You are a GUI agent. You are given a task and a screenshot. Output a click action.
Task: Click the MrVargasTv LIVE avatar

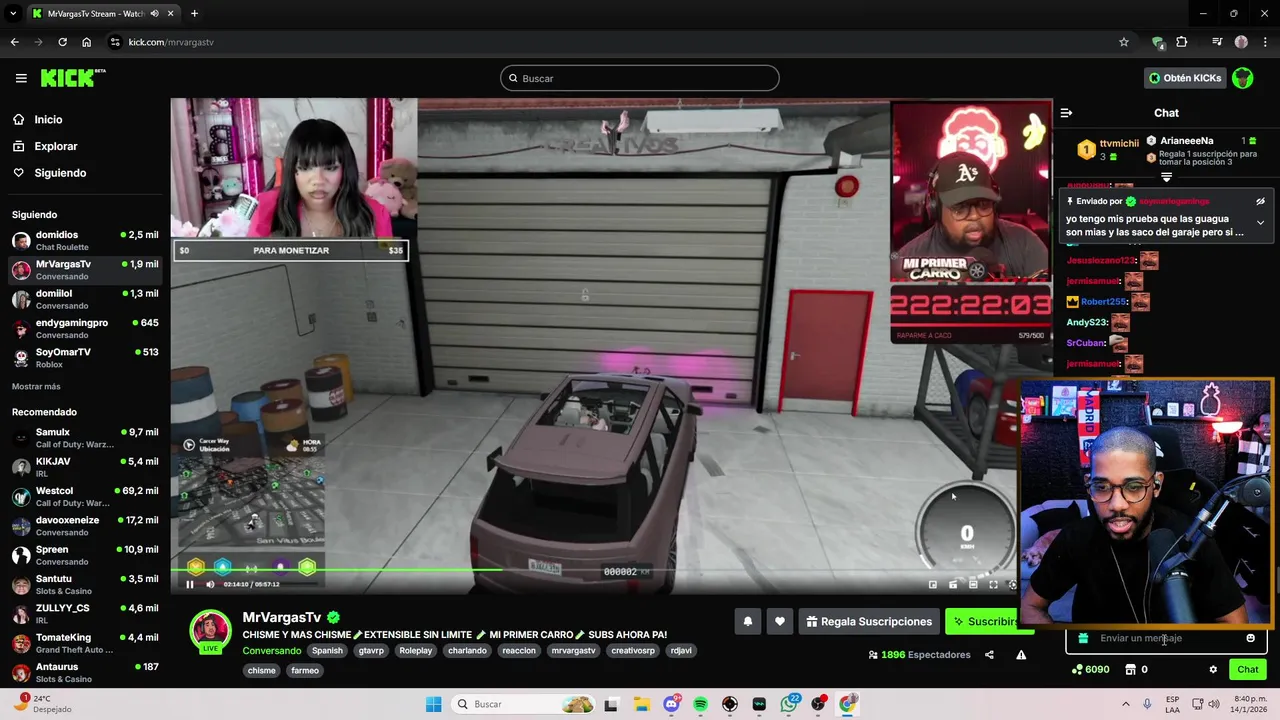[x=211, y=630]
